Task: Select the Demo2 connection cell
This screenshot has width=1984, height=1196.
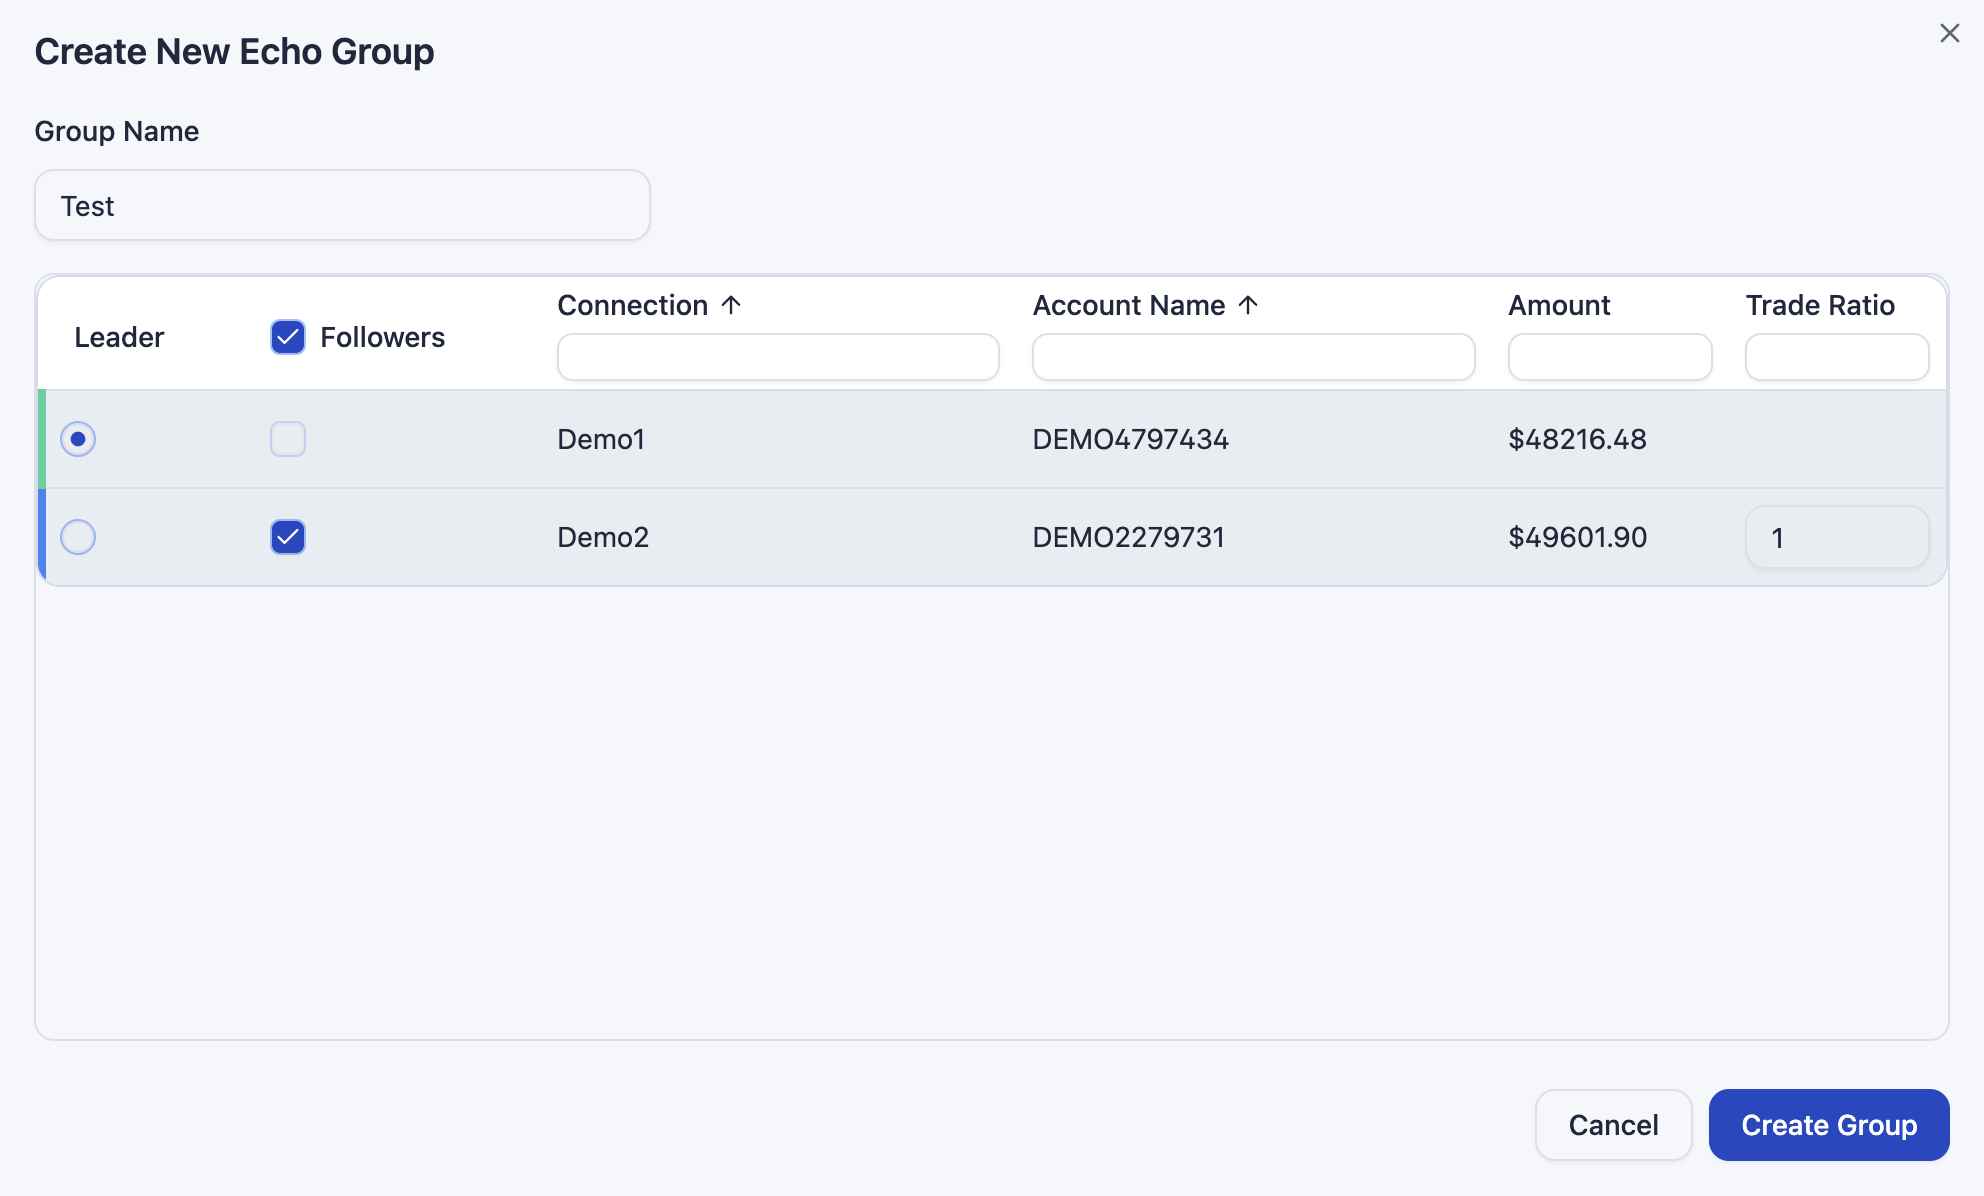Action: (x=603, y=537)
